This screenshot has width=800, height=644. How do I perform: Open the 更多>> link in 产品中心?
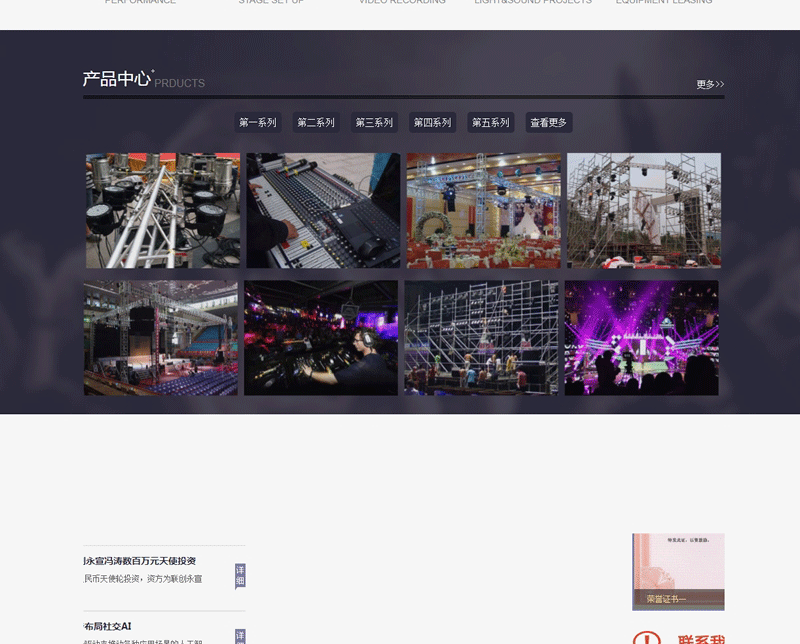pos(710,84)
